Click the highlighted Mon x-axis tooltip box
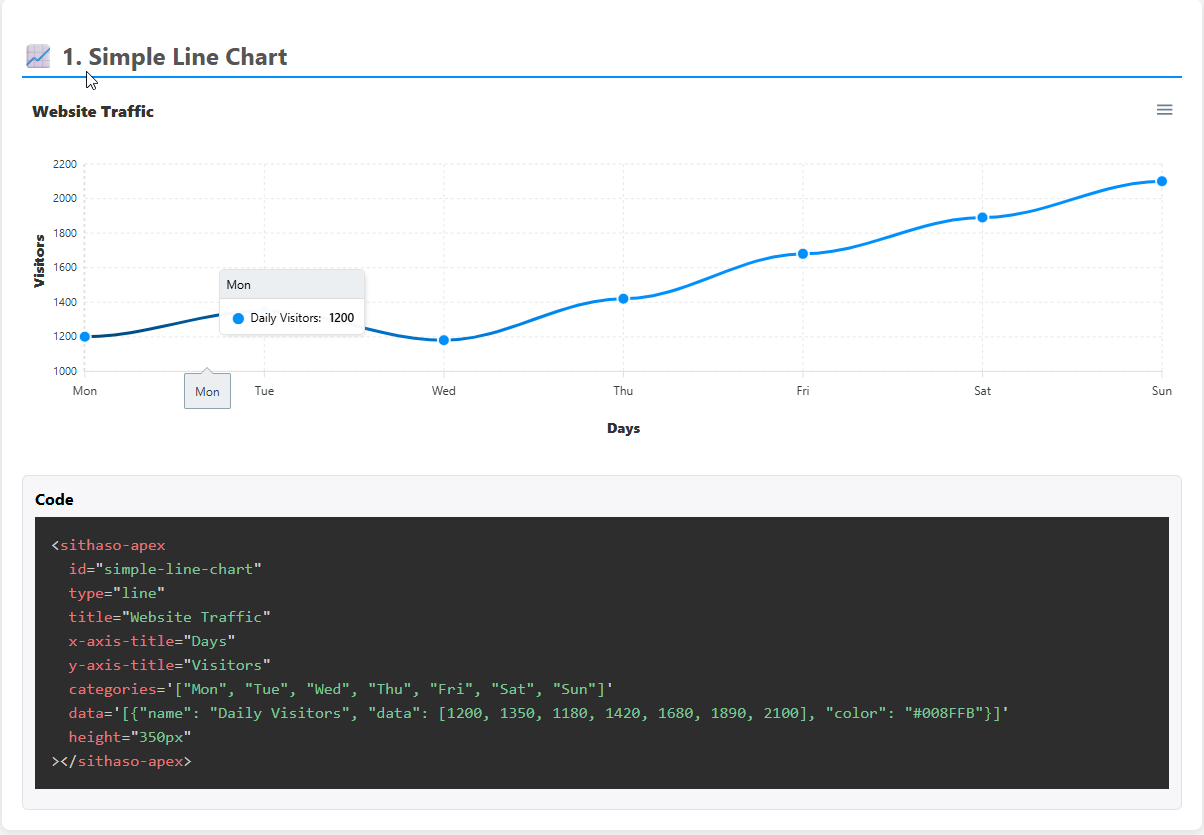The height and width of the screenshot is (835, 1204). coord(207,391)
